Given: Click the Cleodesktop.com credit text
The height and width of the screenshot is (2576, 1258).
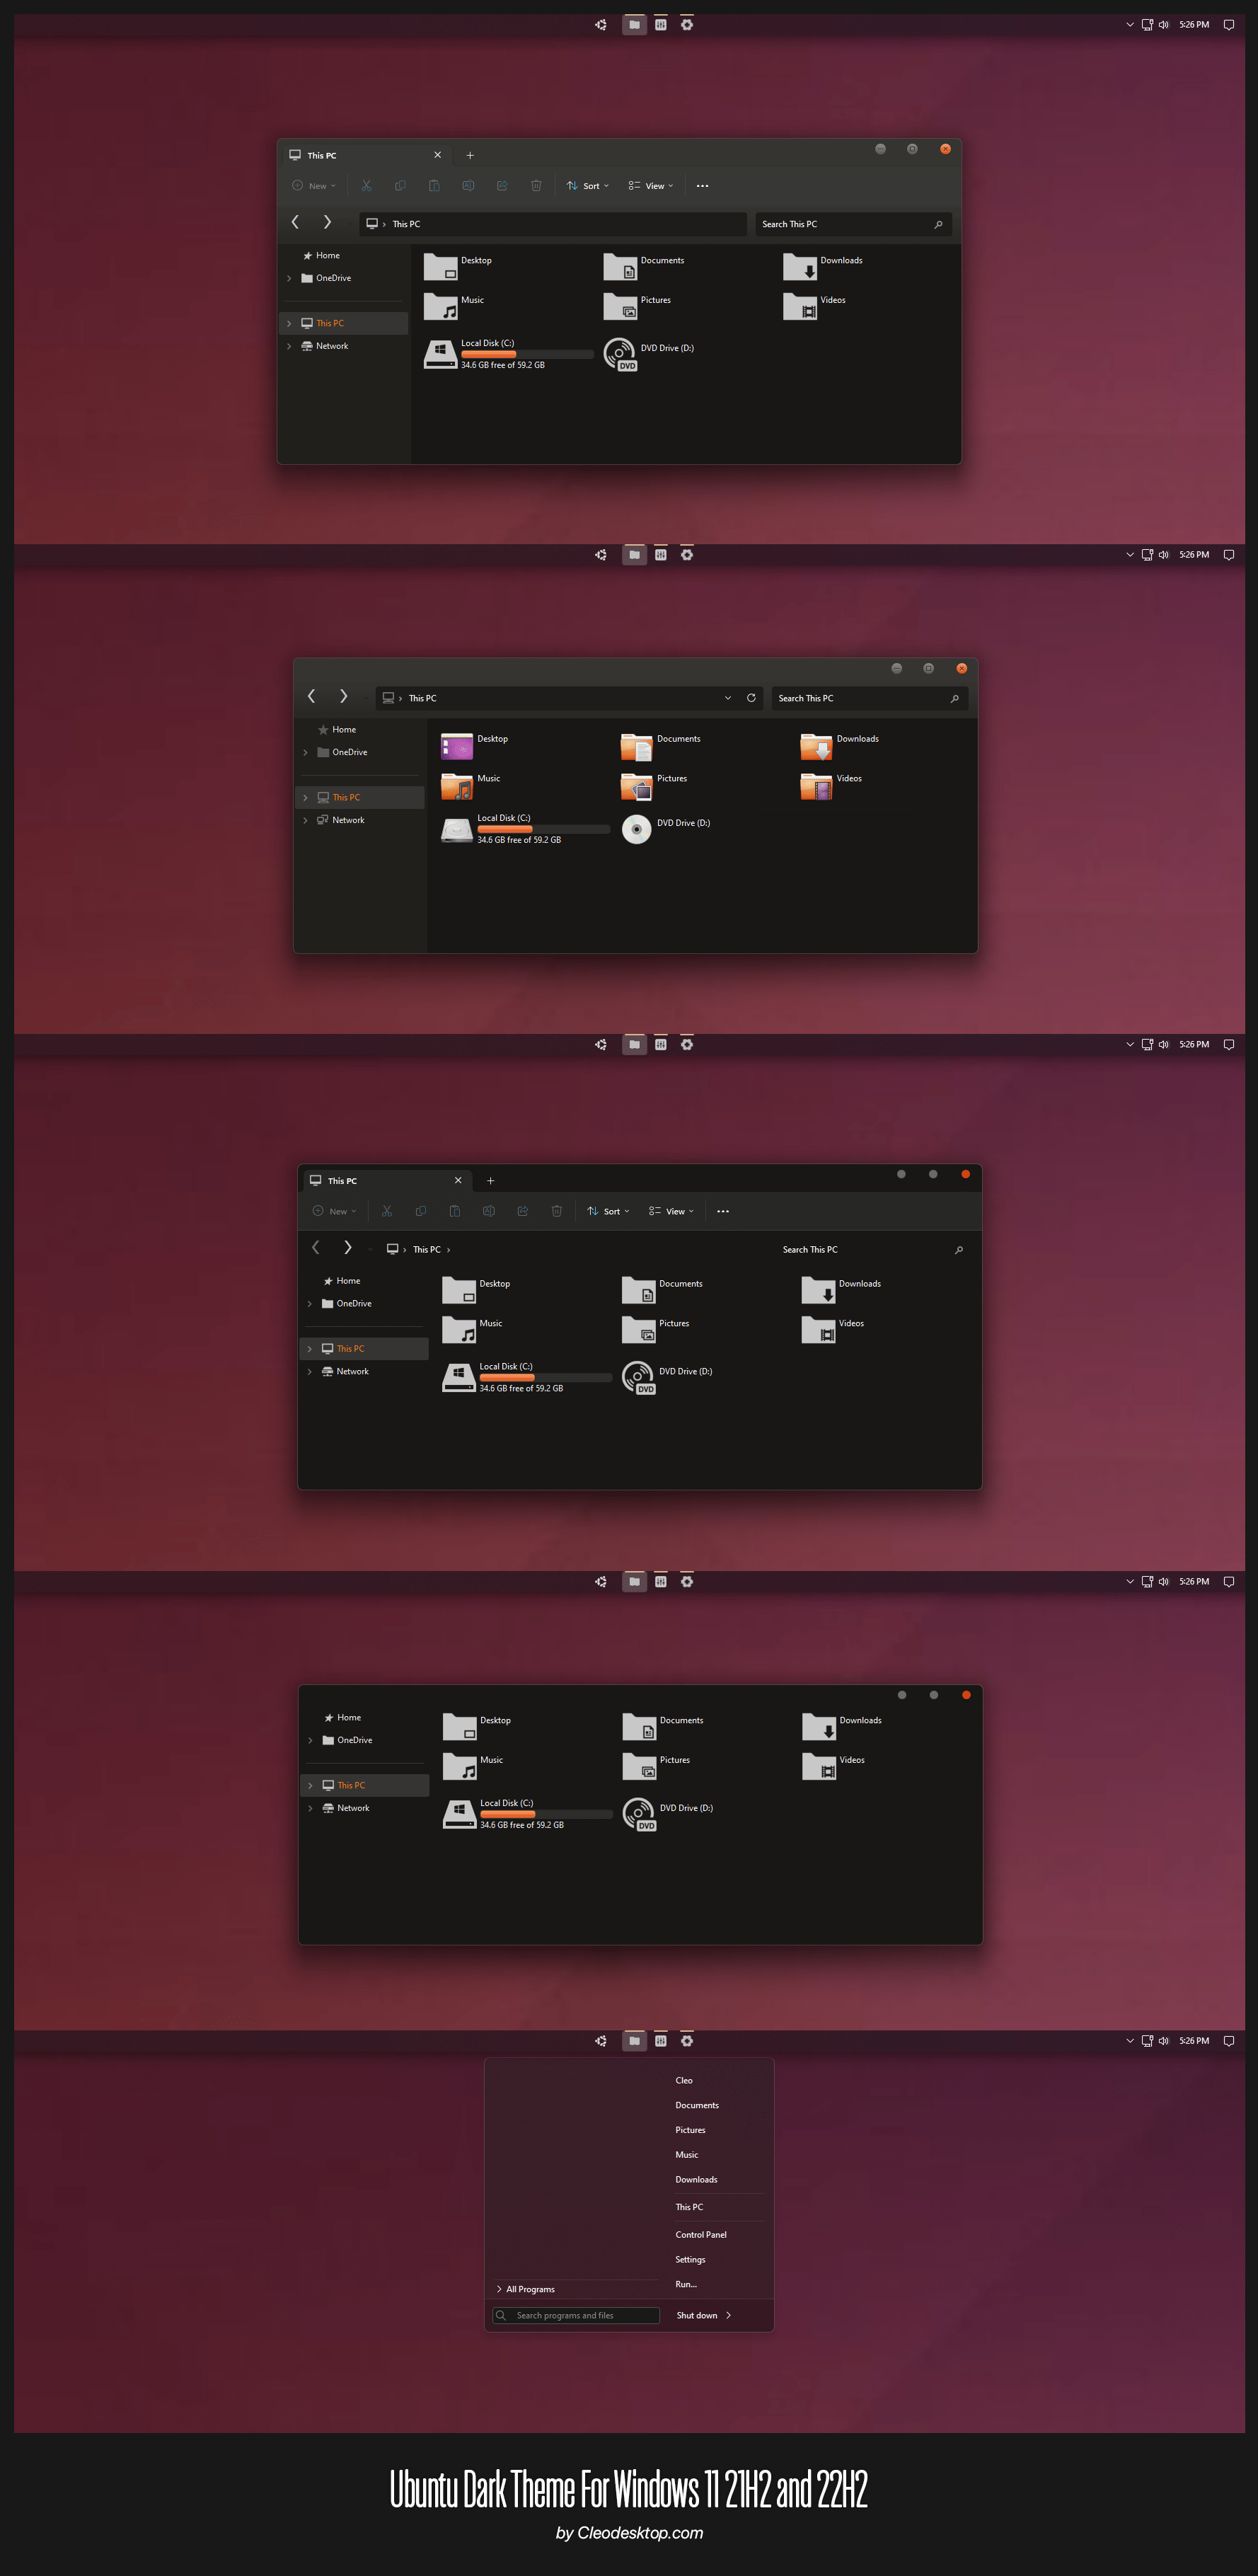Looking at the screenshot, I should 629,2532.
